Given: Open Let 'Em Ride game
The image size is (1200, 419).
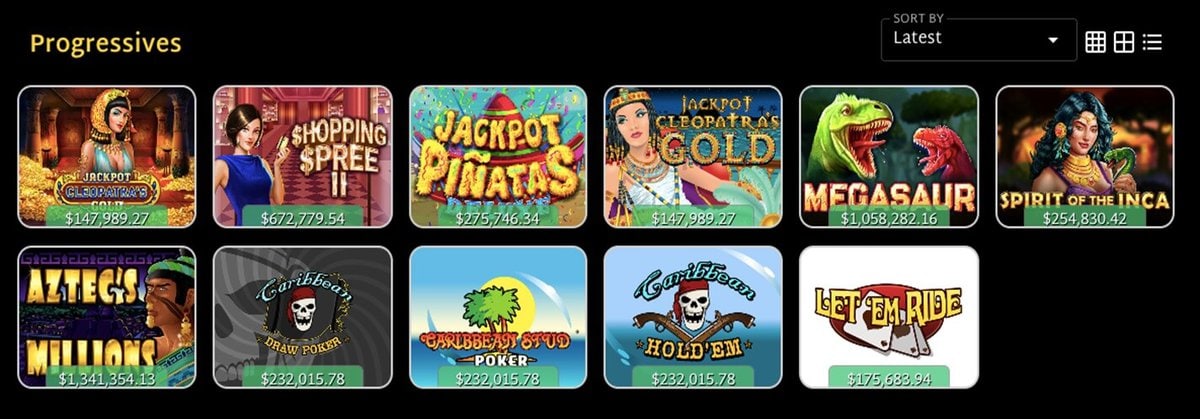Looking at the screenshot, I should [x=889, y=317].
